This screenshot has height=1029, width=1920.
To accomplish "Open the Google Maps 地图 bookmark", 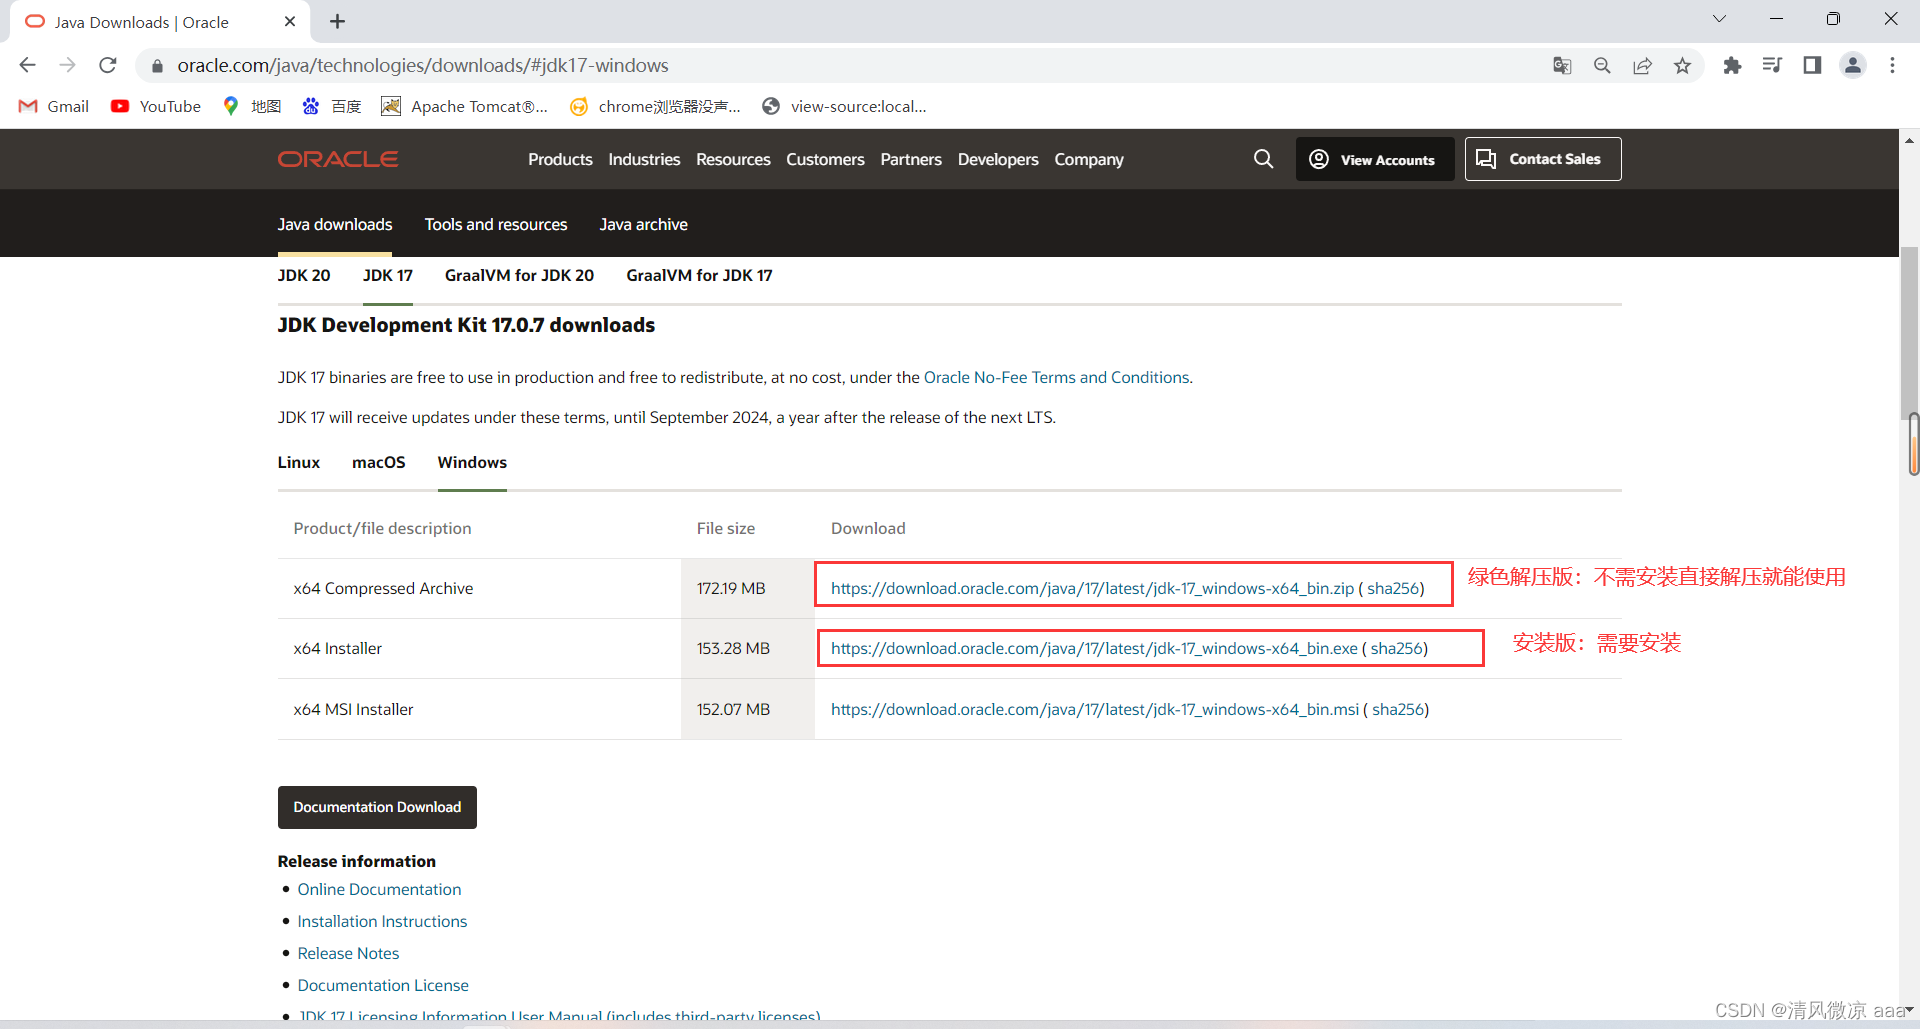I will click(x=252, y=106).
